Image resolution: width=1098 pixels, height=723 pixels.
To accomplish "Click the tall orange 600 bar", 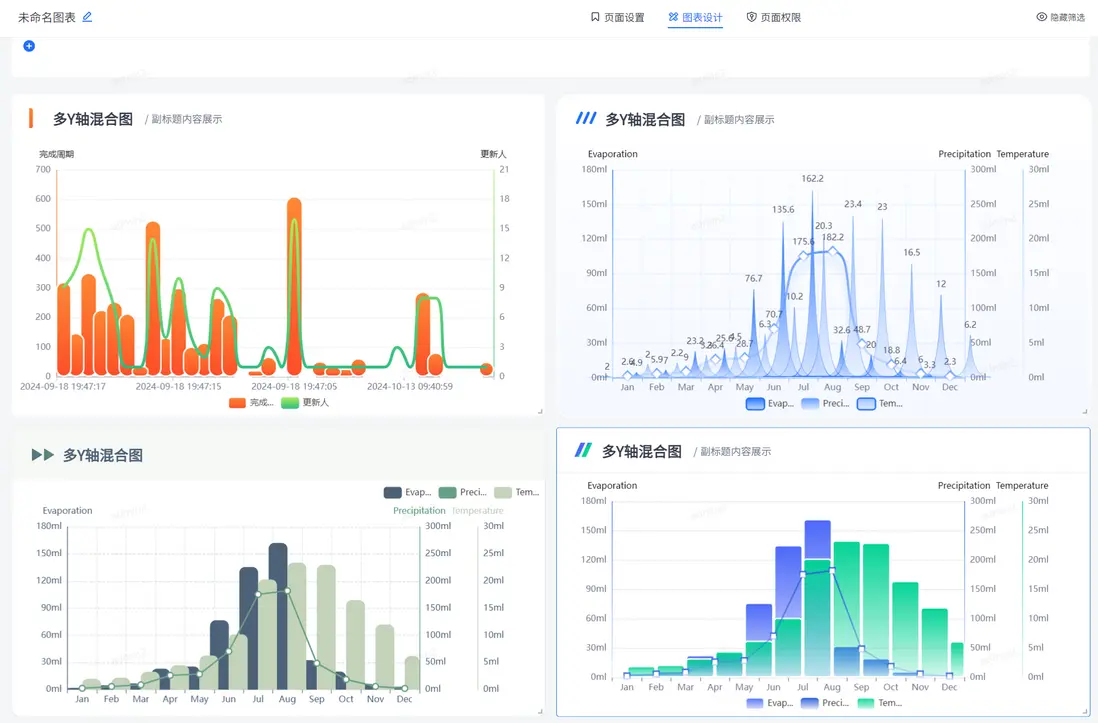I will [x=294, y=286].
